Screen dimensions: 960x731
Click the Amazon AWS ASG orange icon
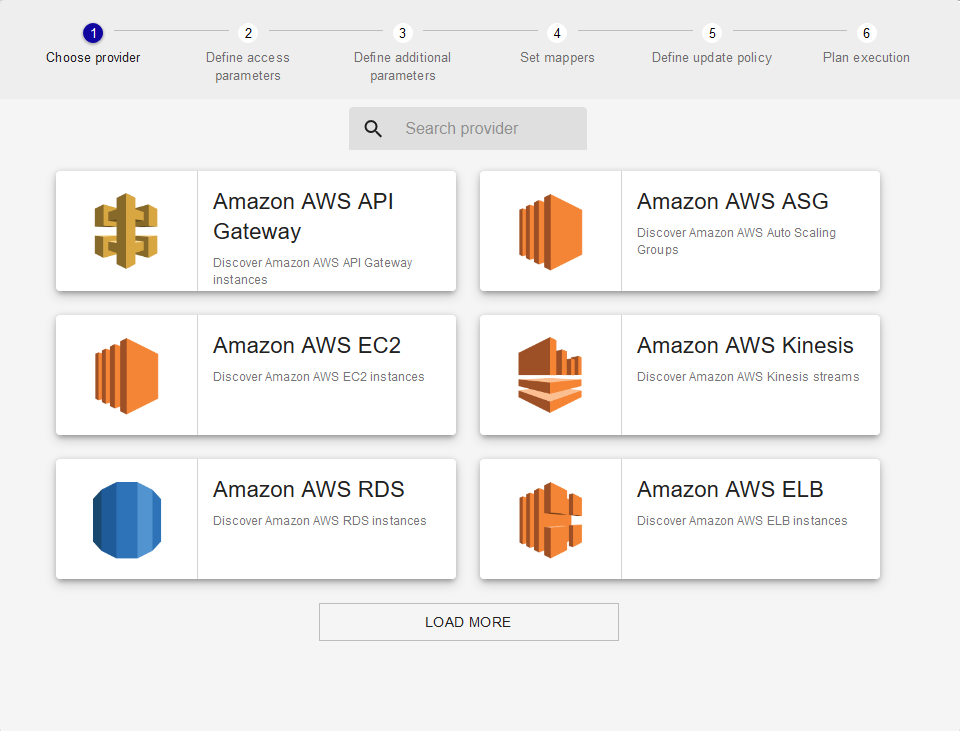(550, 231)
